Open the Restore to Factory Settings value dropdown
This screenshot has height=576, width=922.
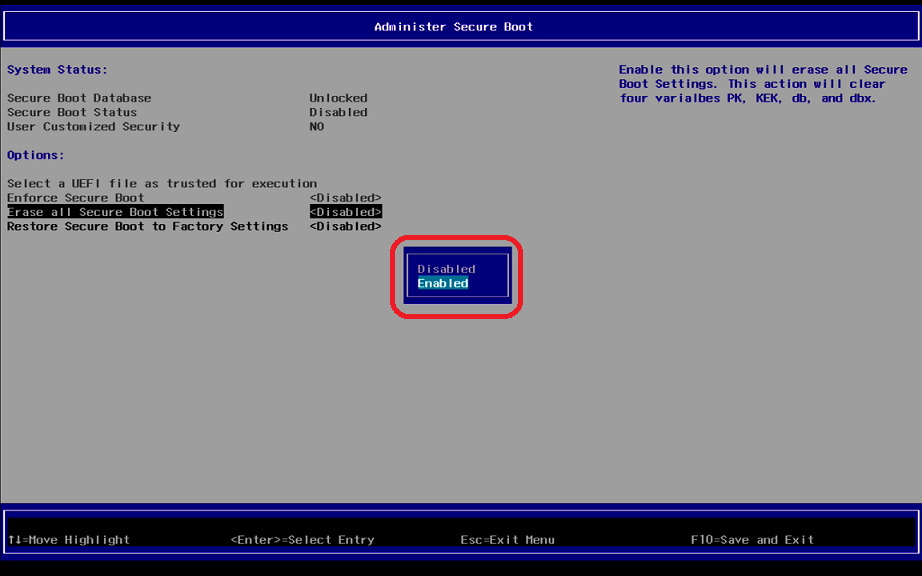coord(345,226)
